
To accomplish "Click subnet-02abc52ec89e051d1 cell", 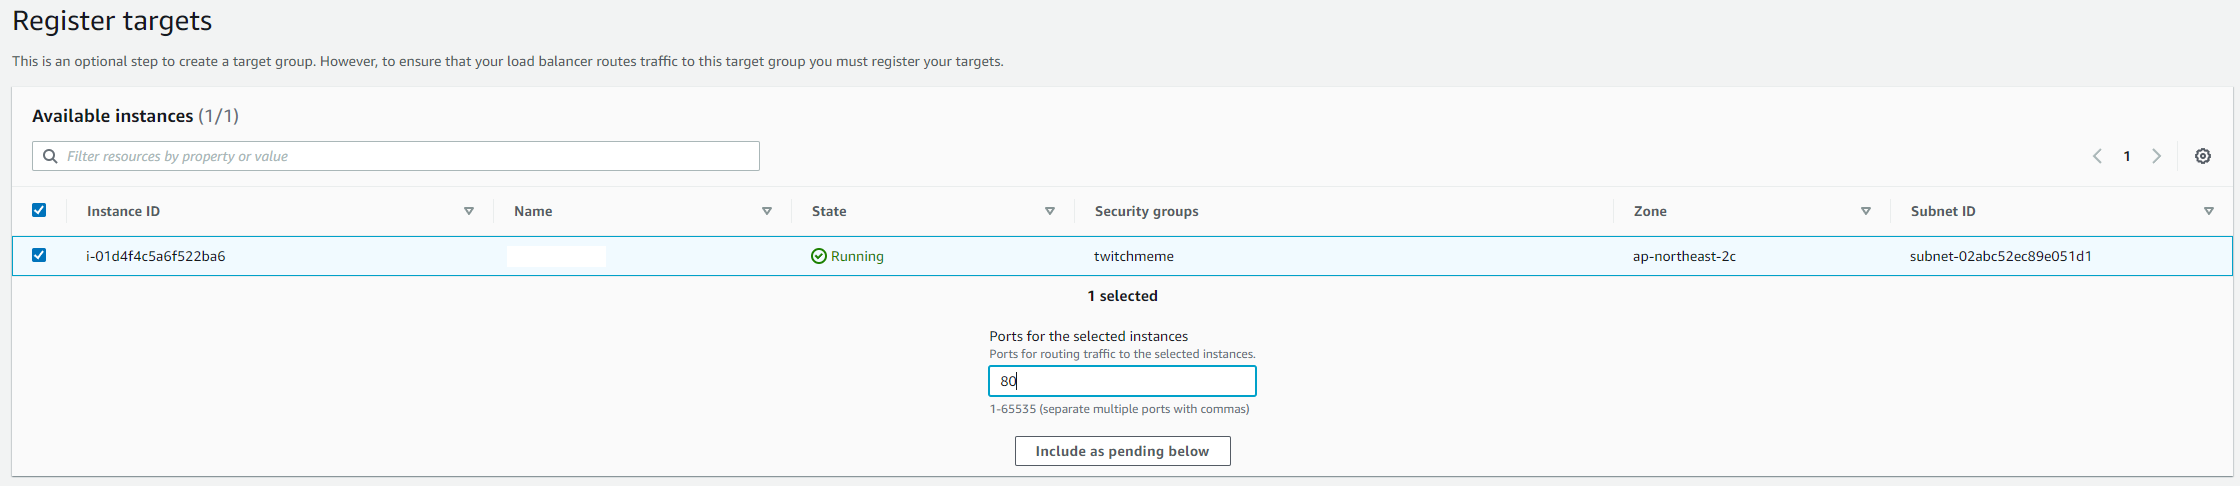I will (x=2001, y=256).
